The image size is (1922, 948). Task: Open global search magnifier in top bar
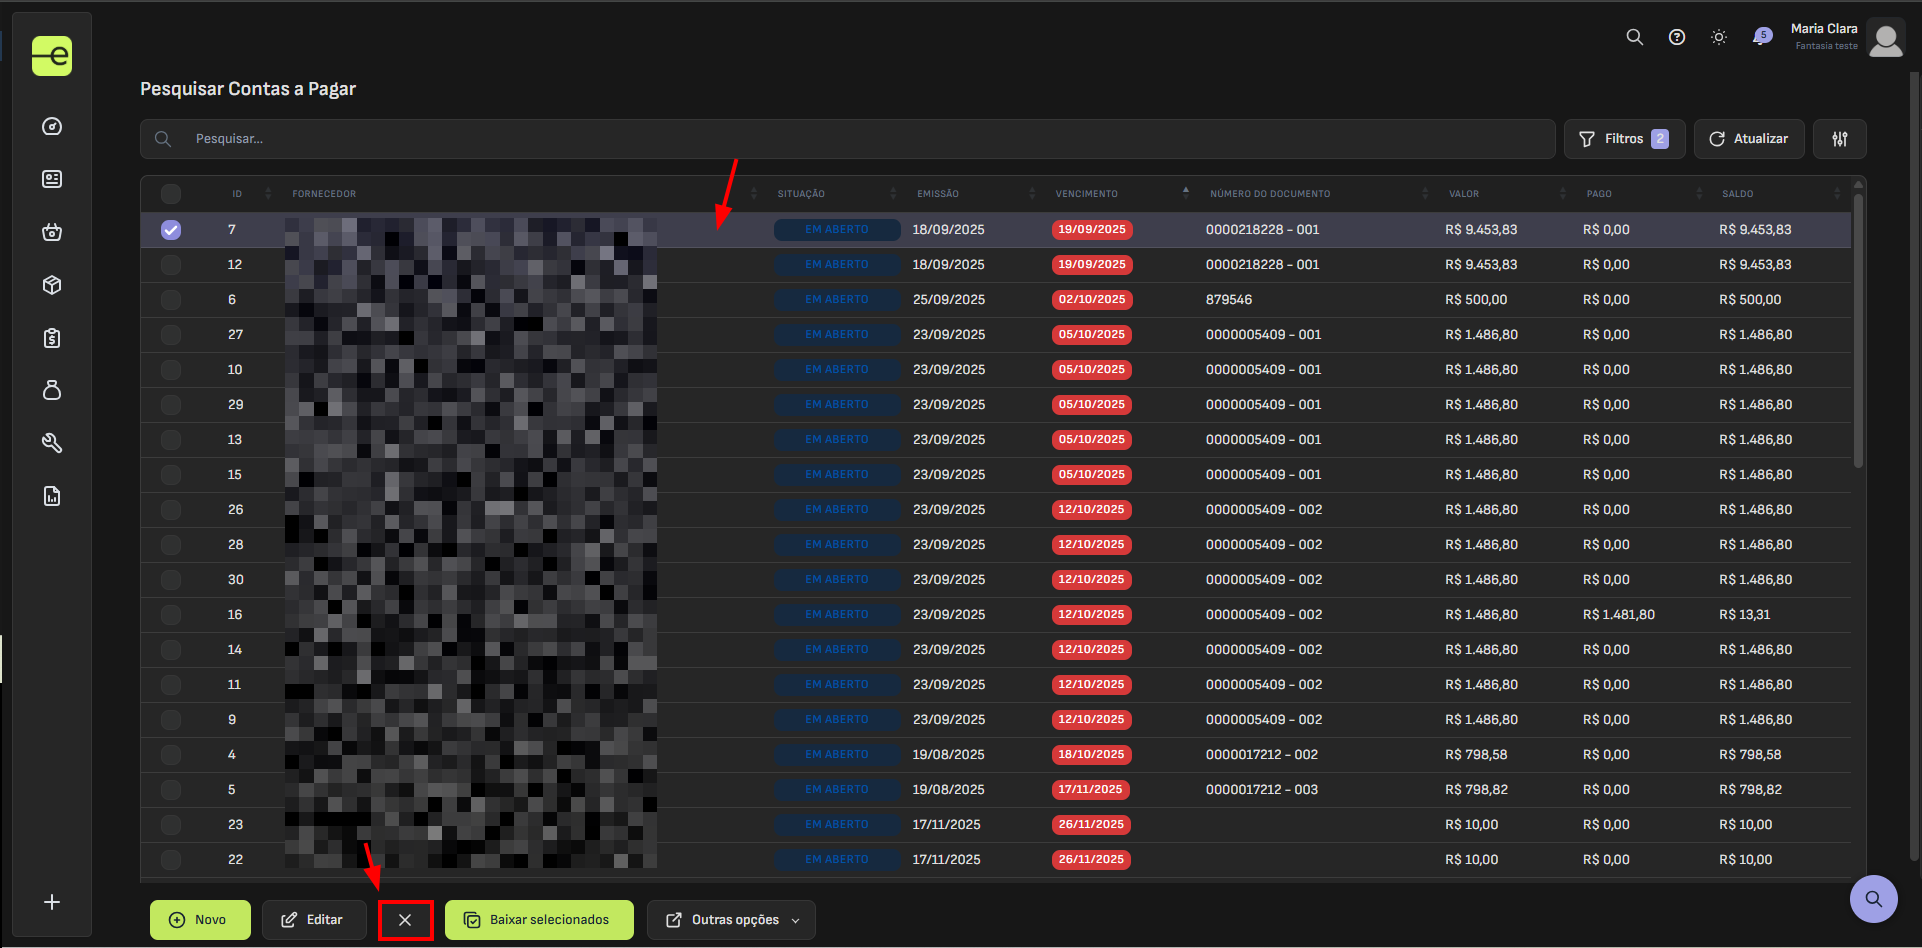click(x=1635, y=37)
